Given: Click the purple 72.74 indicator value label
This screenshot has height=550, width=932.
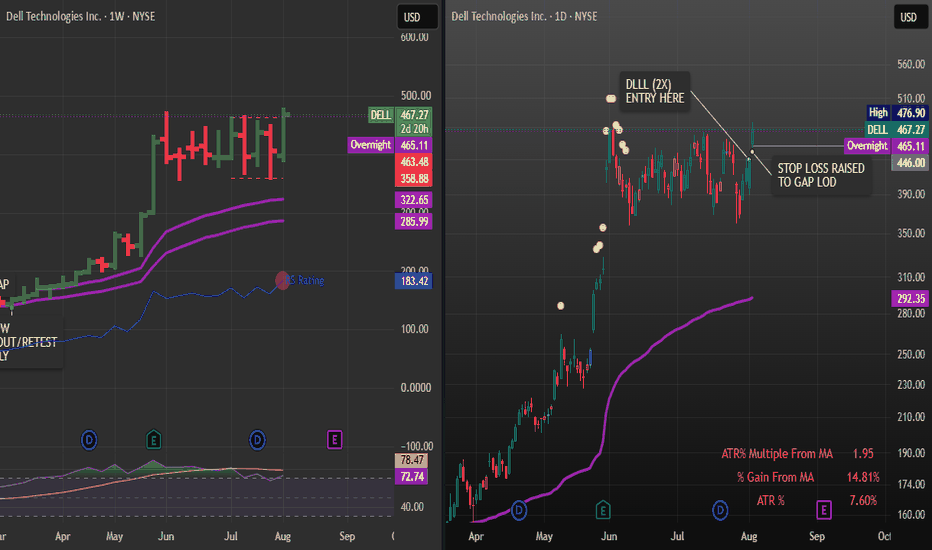Looking at the screenshot, I should pos(411,477).
